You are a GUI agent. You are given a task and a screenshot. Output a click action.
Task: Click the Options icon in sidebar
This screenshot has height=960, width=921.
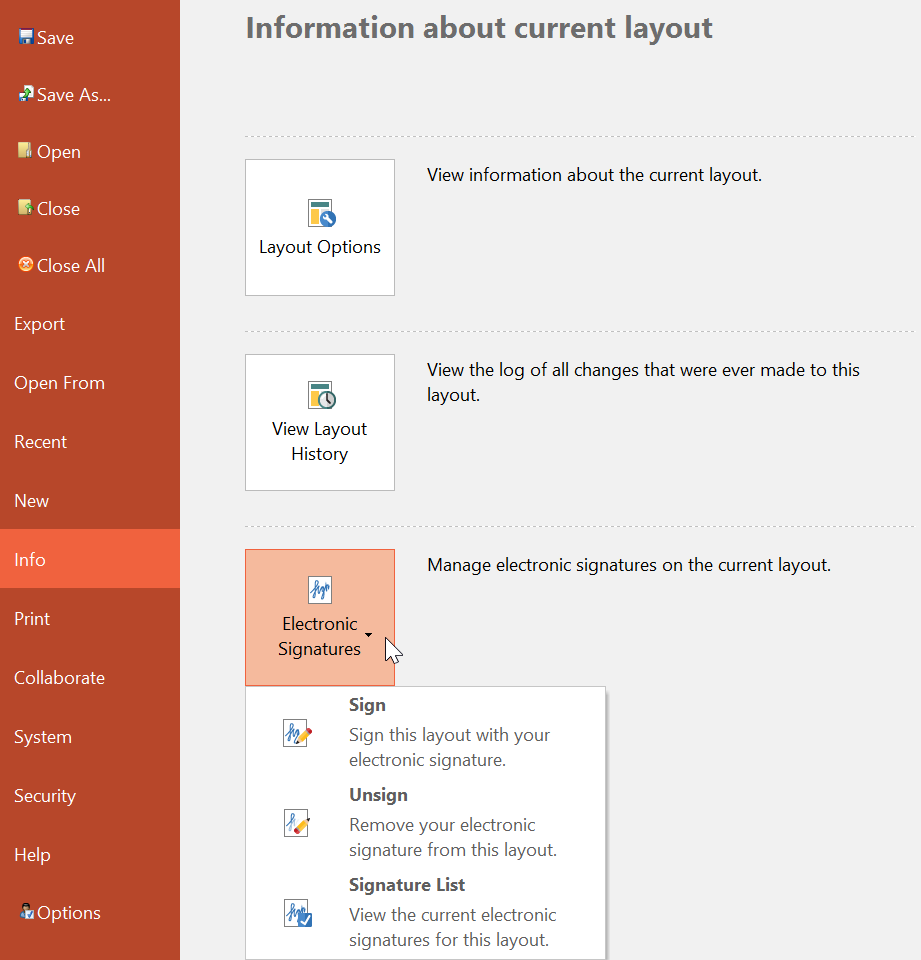click(x=26, y=912)
